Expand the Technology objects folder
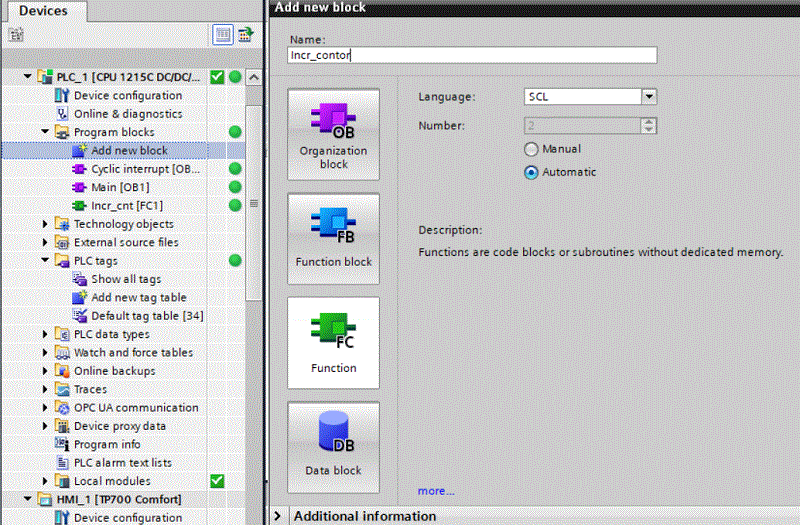 (46, 224)
